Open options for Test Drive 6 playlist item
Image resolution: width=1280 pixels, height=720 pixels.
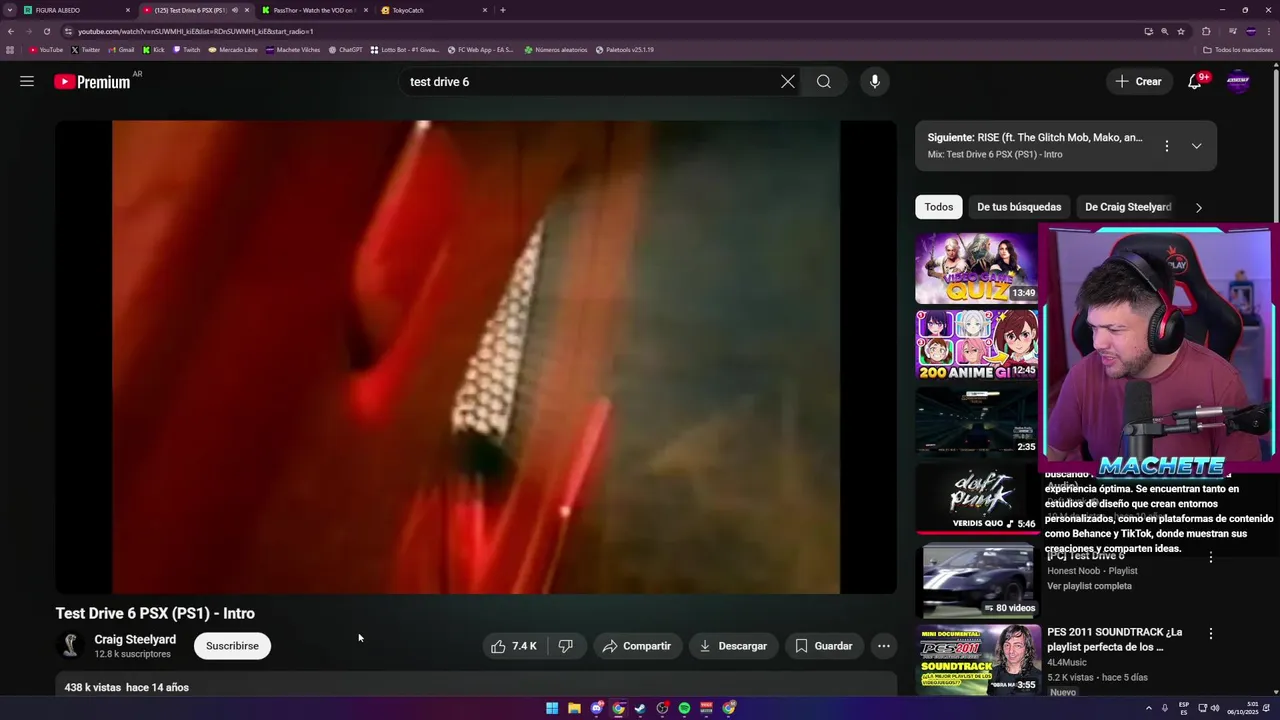[1211, 557]
